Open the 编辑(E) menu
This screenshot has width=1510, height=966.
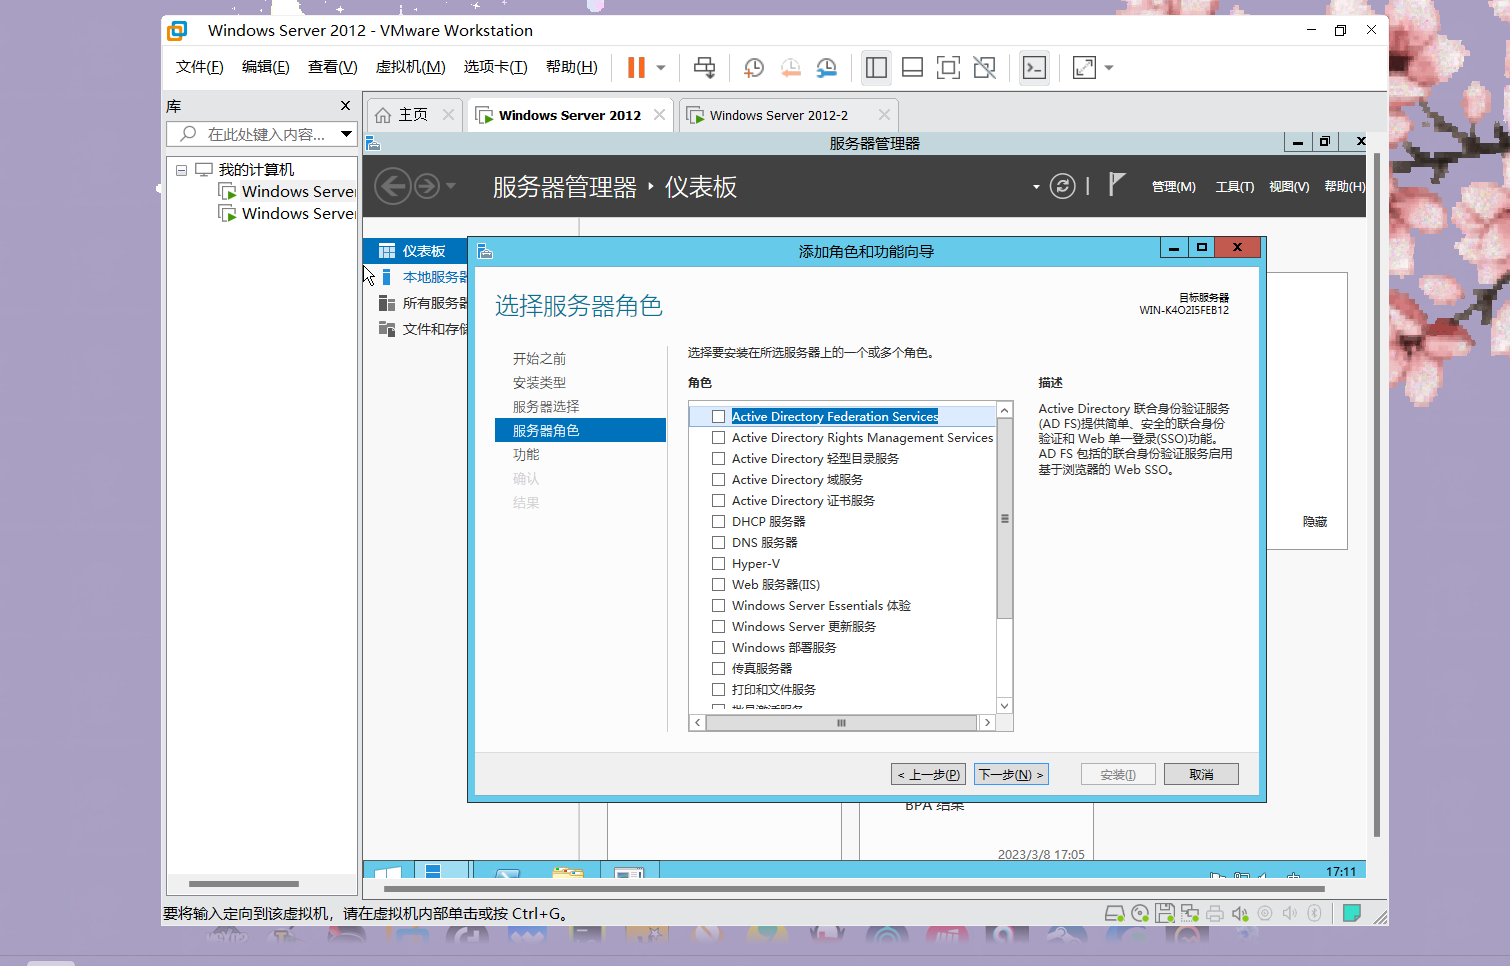coord(266,67)
